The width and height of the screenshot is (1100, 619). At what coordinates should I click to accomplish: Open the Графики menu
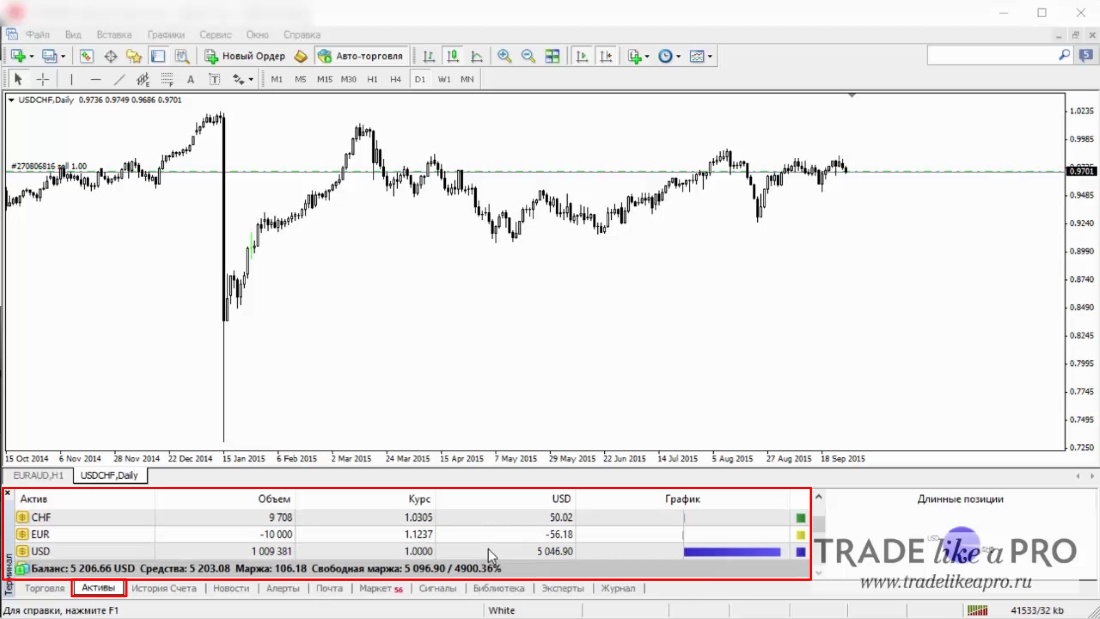(166, 34)
